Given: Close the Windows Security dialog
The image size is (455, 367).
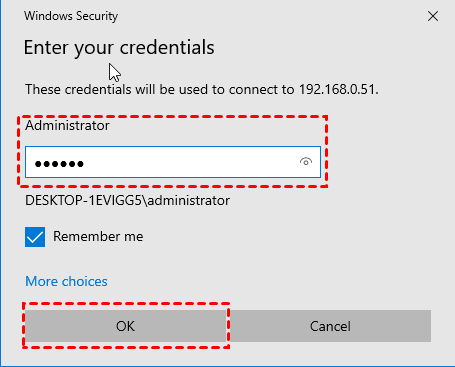Looking at the screenshot, I should (433, 16).
